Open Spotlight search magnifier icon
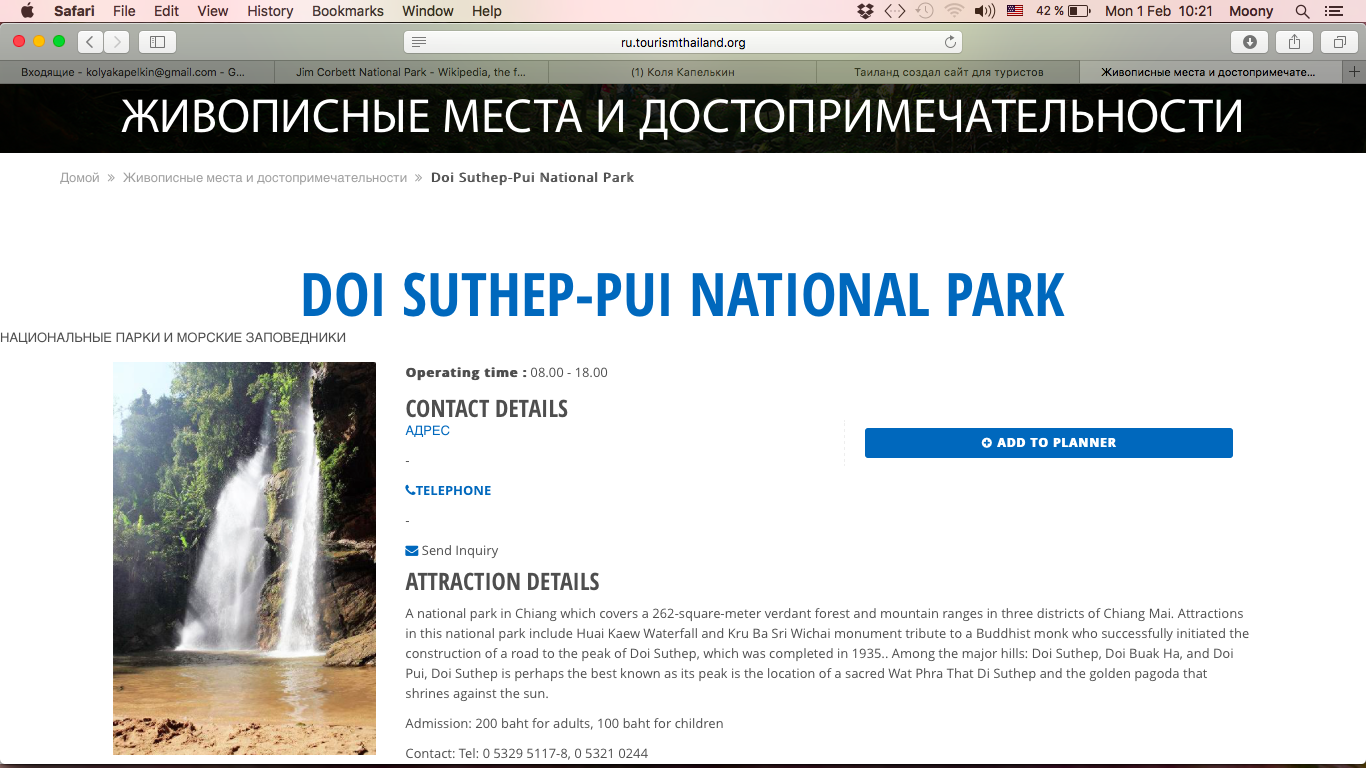 pos(1302,11)
